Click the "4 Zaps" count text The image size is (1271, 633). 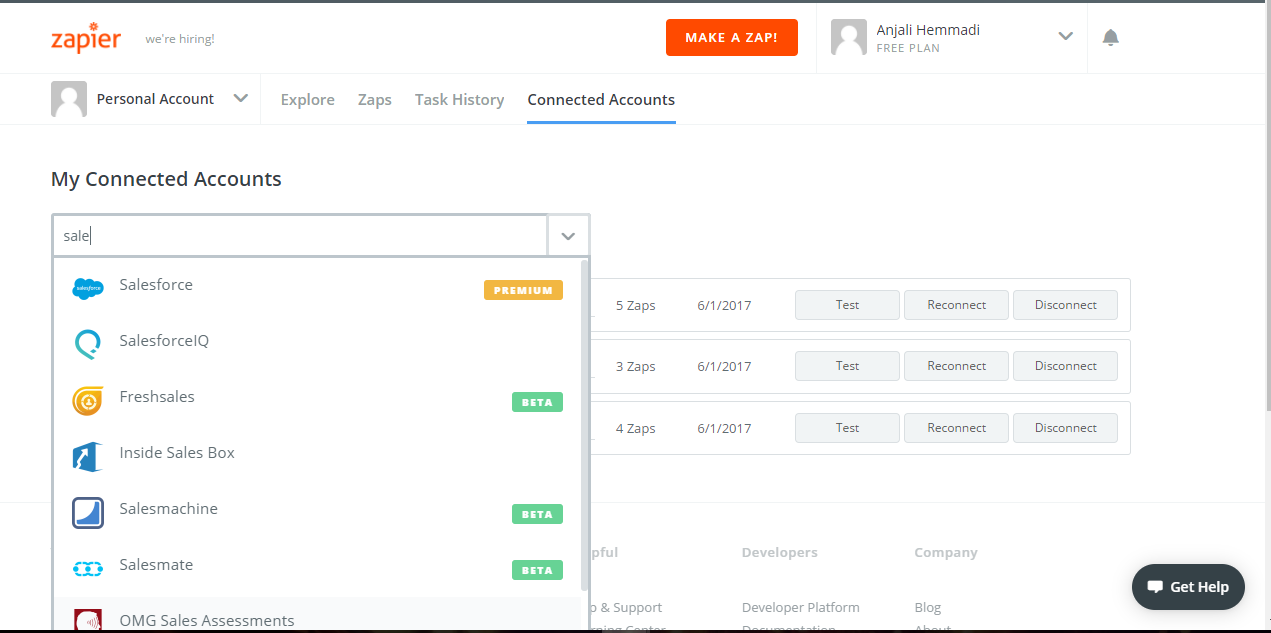[x=636, y=428]
